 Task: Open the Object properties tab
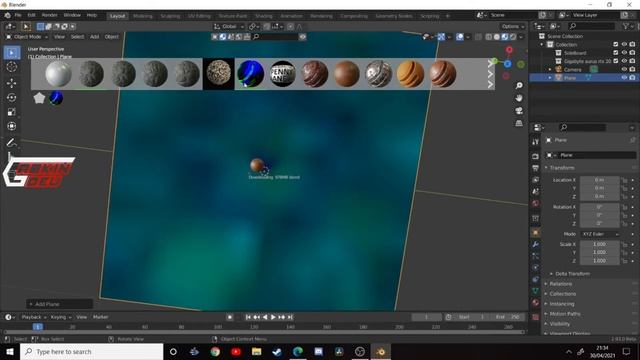point(536,232)
